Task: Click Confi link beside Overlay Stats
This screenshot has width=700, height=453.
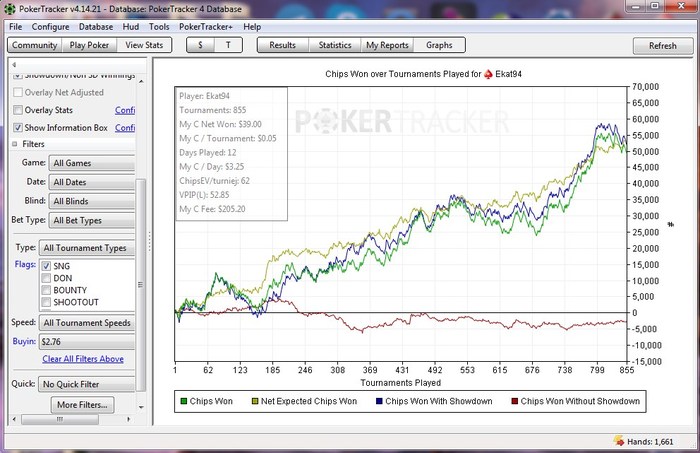Action: 125,110
